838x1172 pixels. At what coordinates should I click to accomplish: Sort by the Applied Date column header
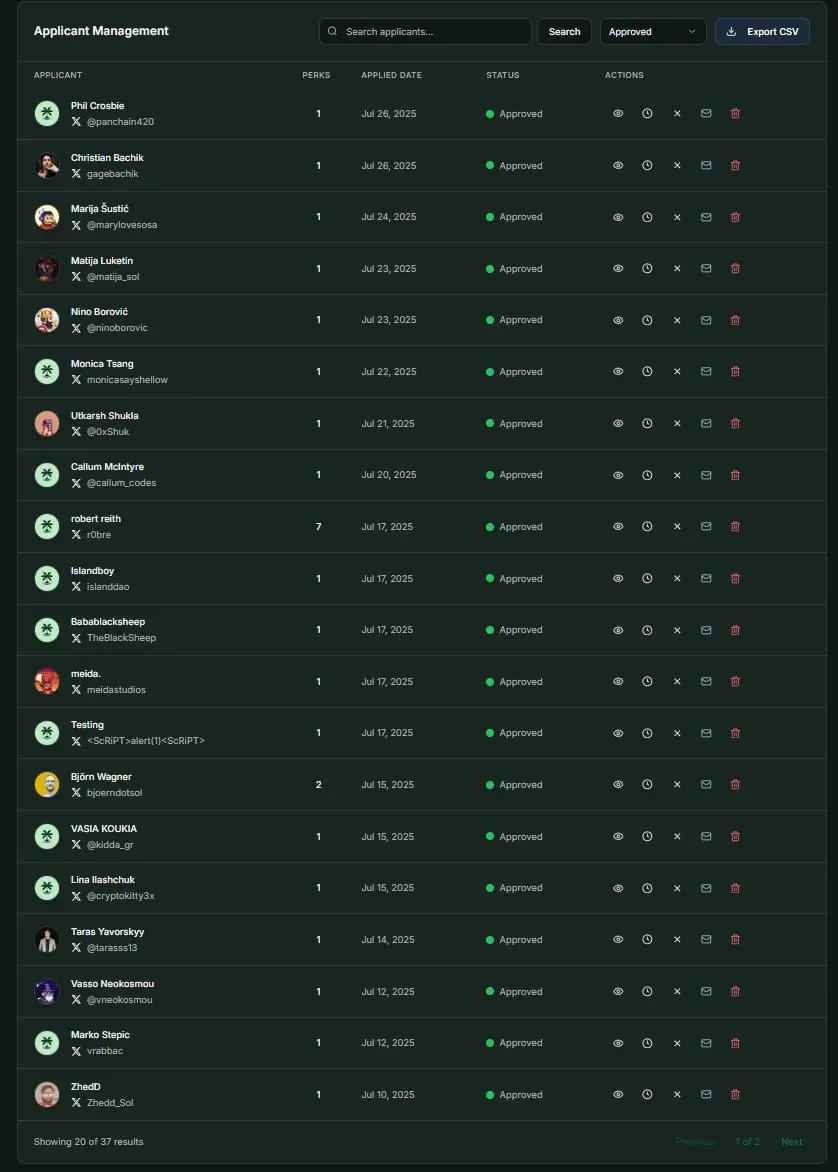tap(391, 75)
